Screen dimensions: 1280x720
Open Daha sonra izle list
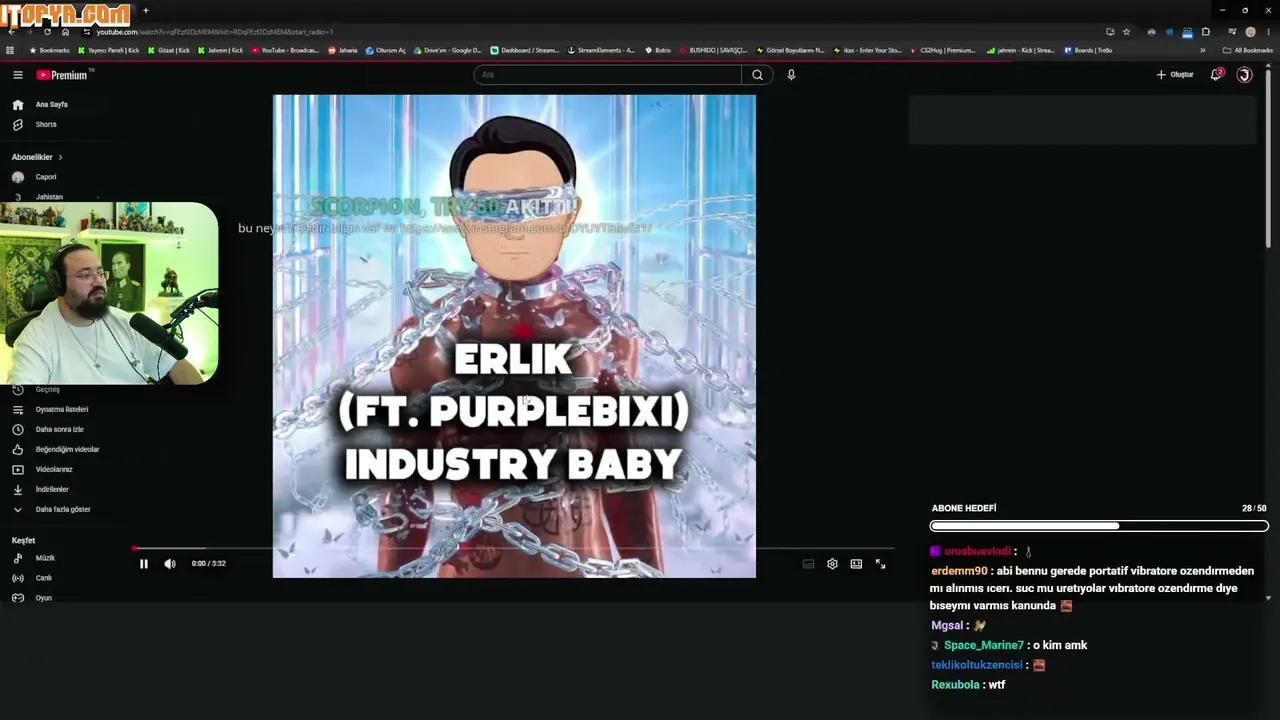tap(58, 429)
